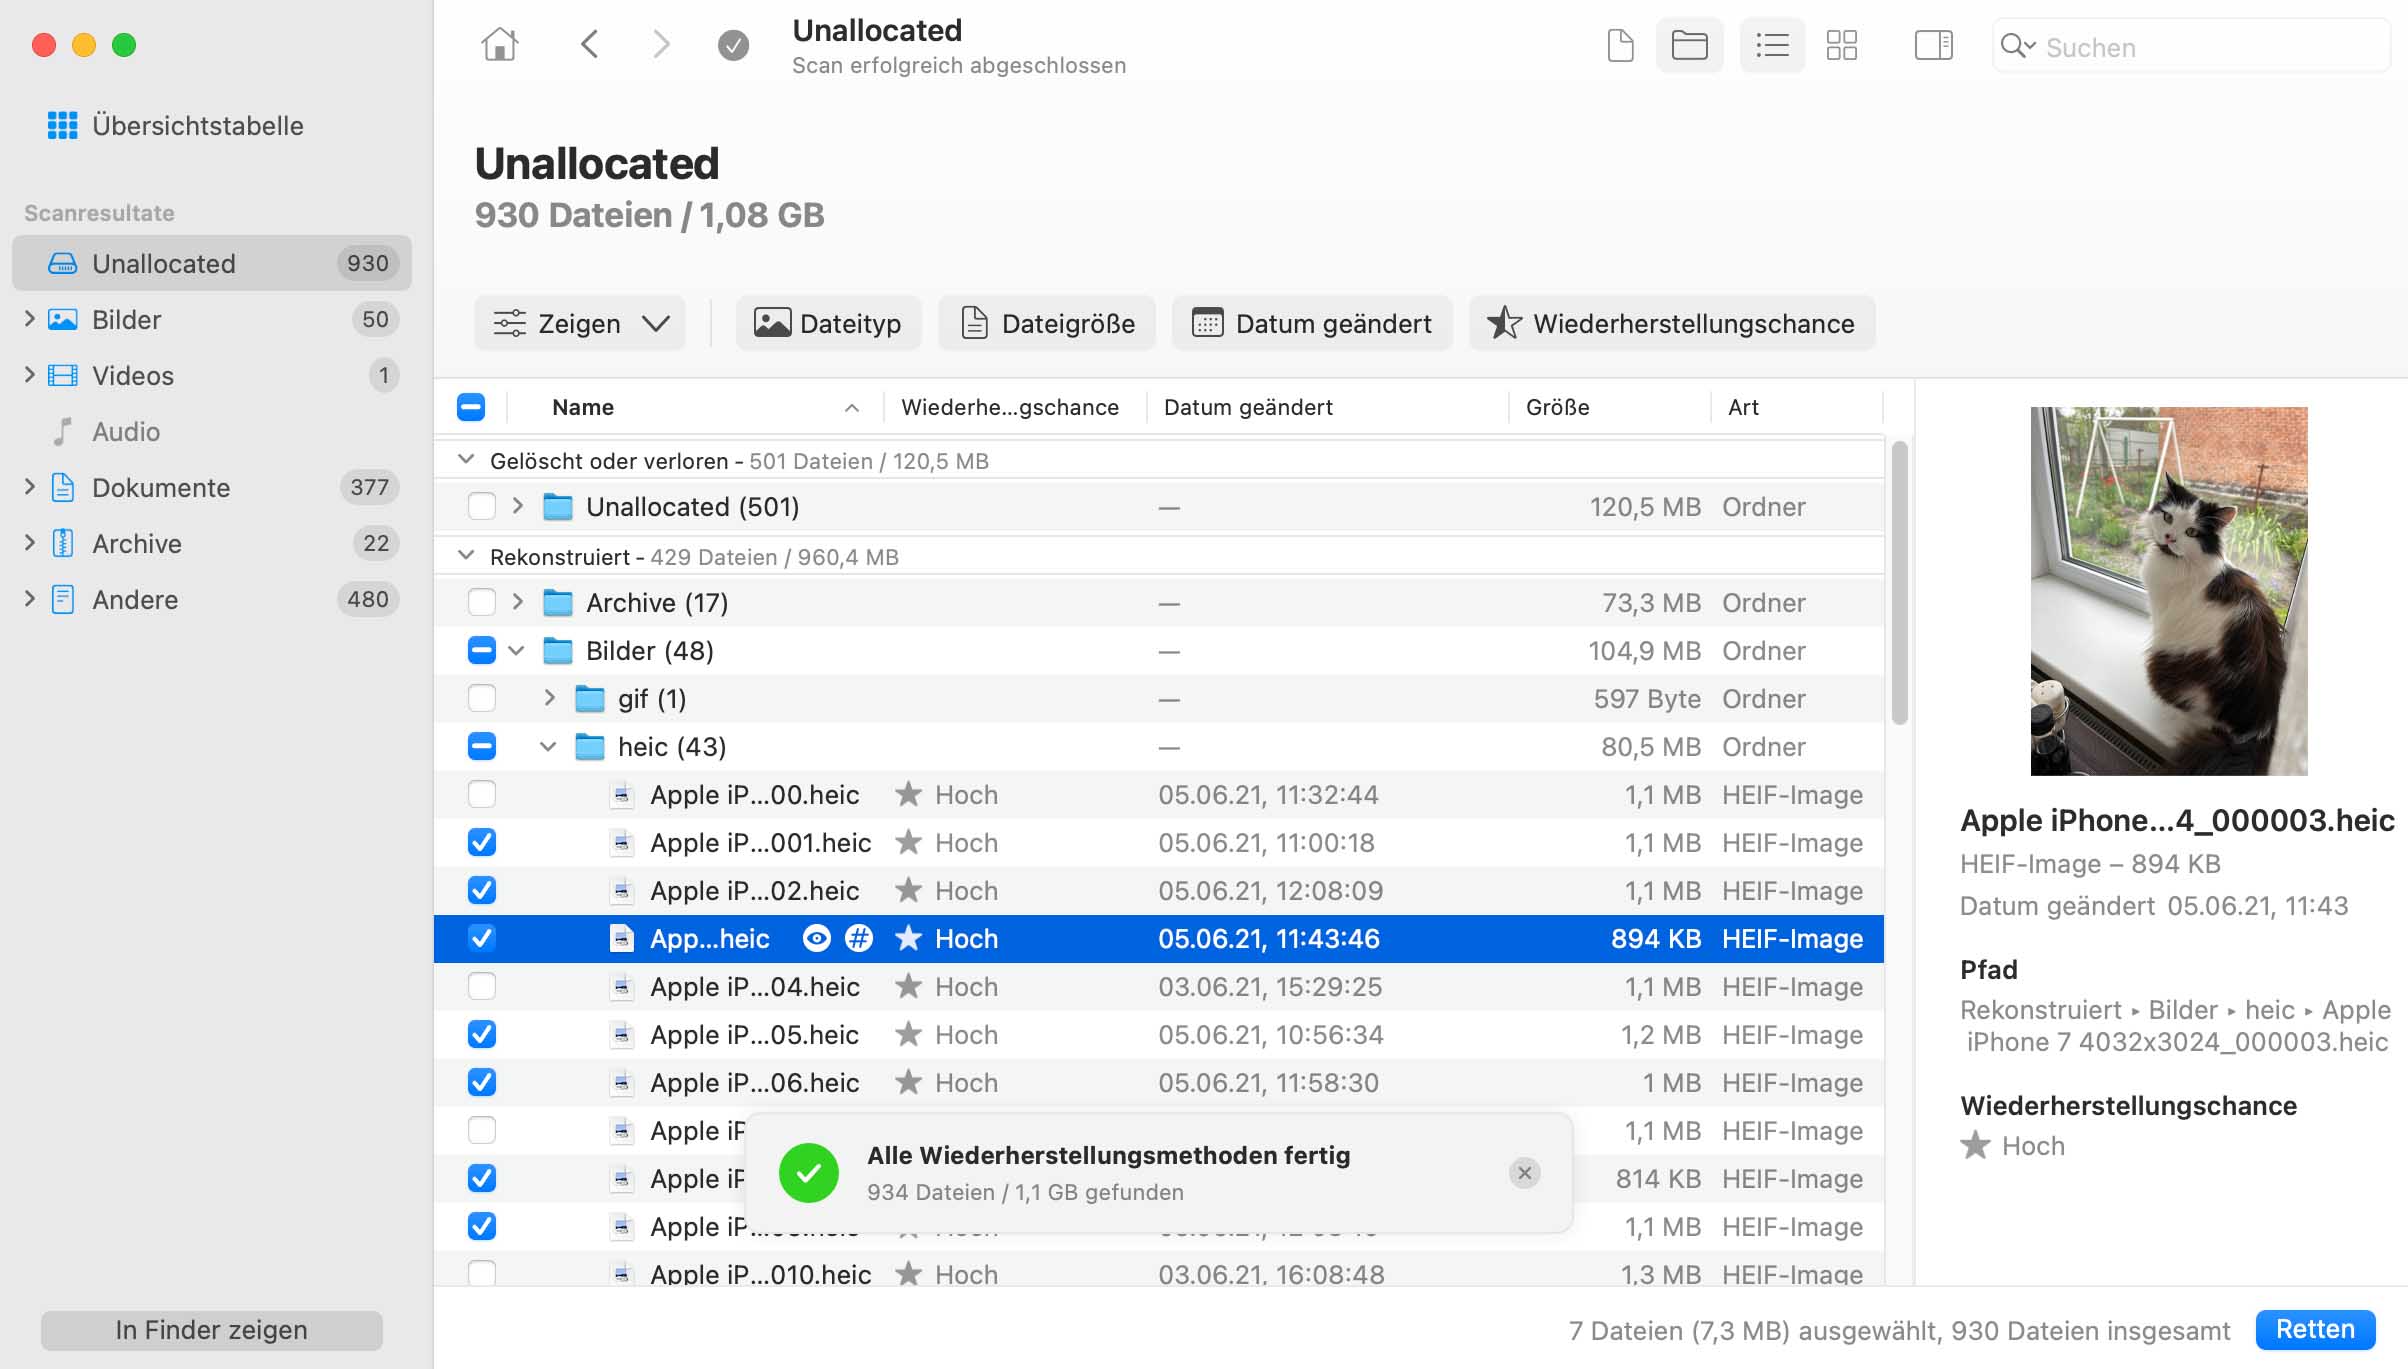Toggle the preview side panel icon
Image resolution: width=2408 pixels, height=1369 pixels.
coord(1933,46)
